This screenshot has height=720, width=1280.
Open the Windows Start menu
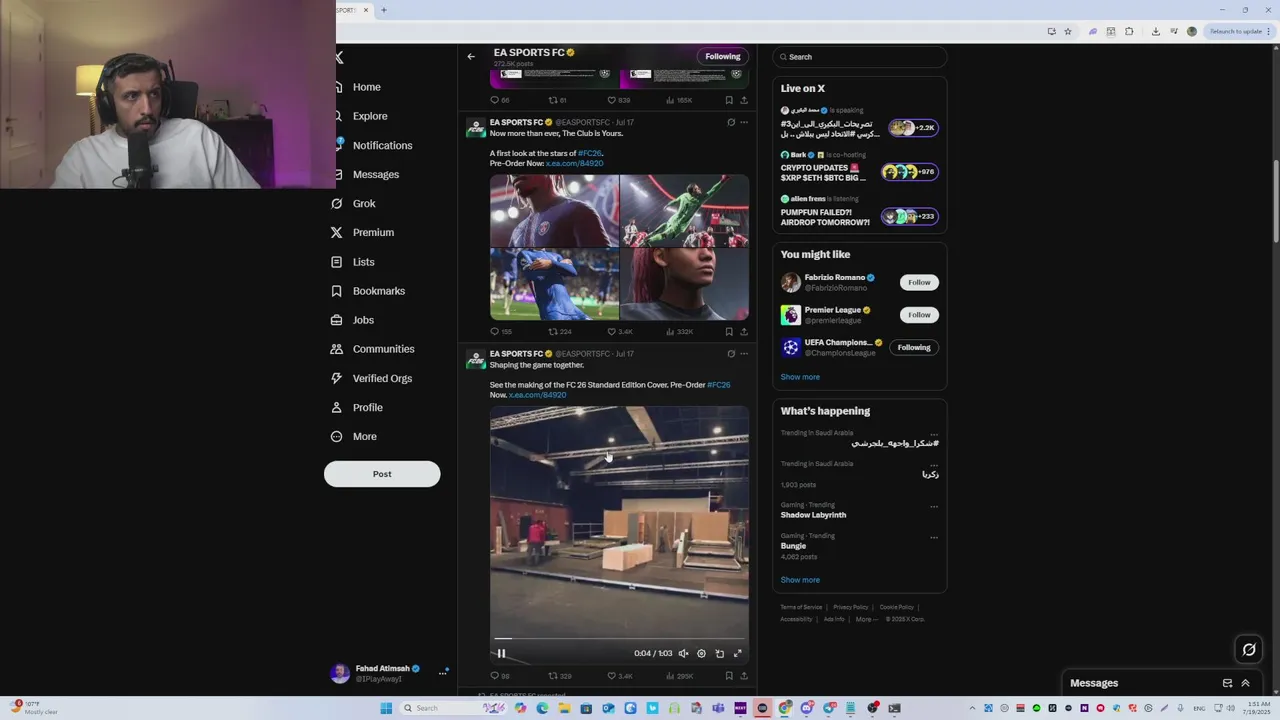pos(386,708)
